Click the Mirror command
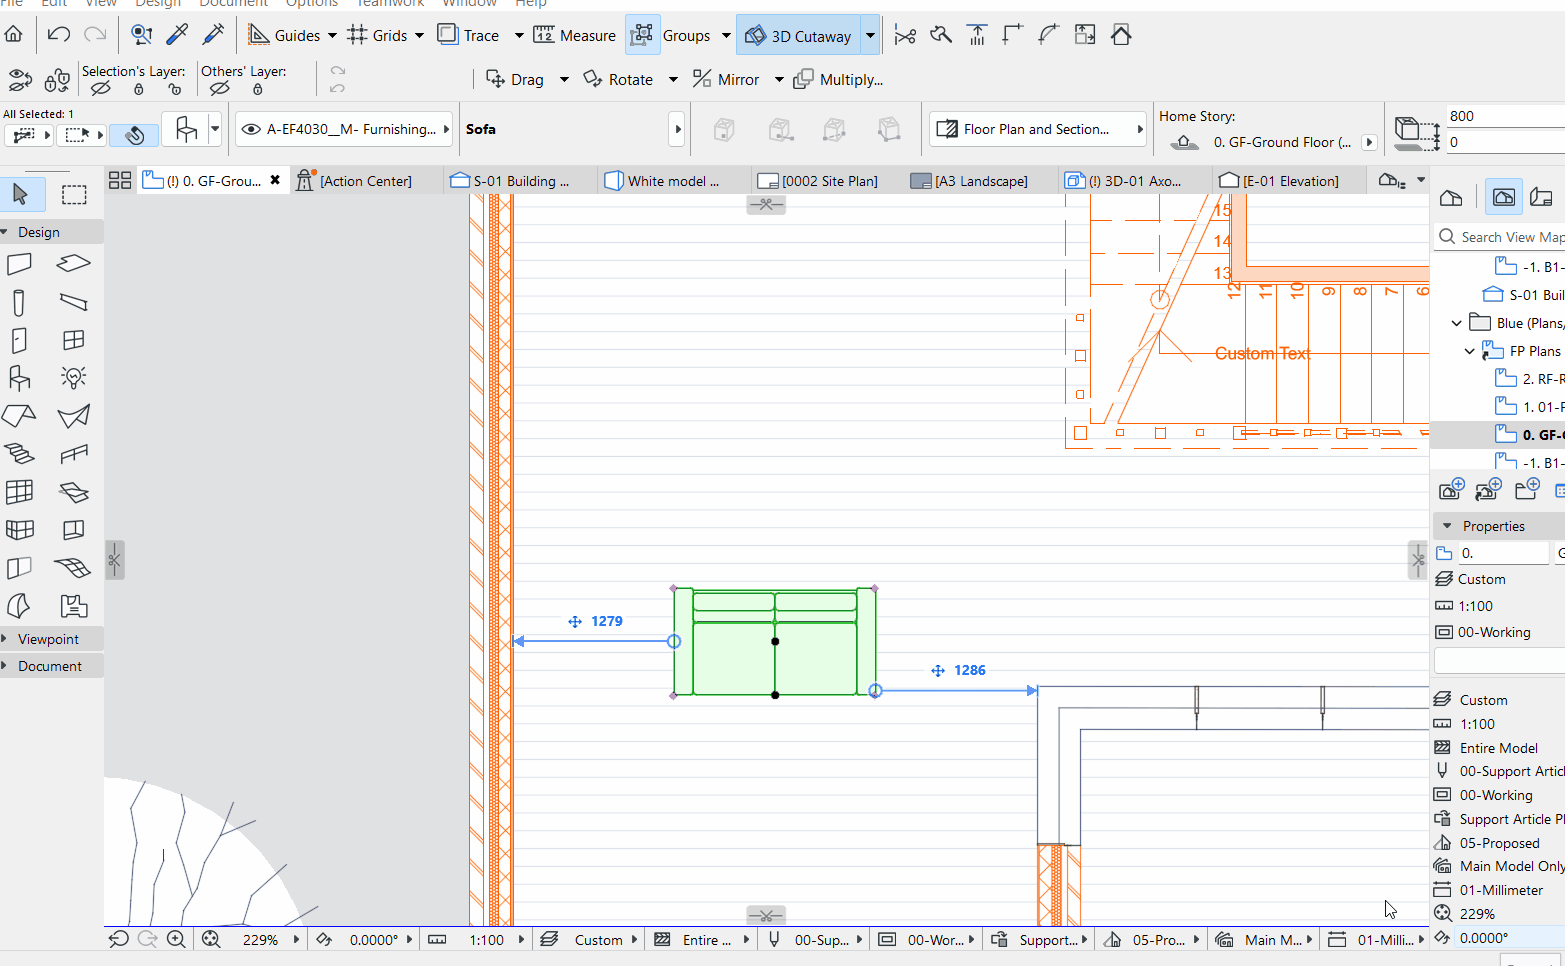1565x966 pixels. [x=726, y=79]
